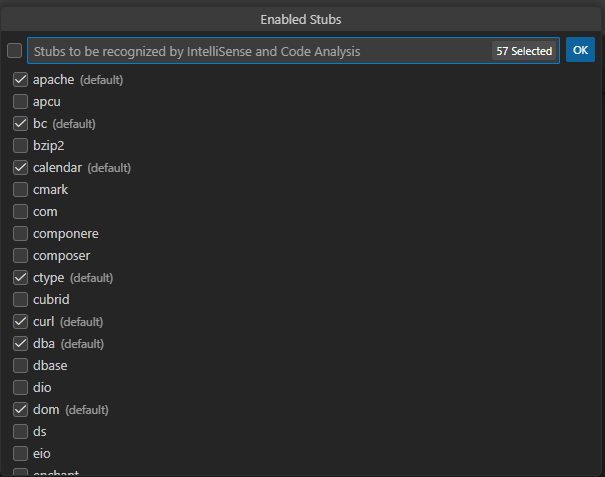Uncheck the dba stub checkbox

coord(20,343)
